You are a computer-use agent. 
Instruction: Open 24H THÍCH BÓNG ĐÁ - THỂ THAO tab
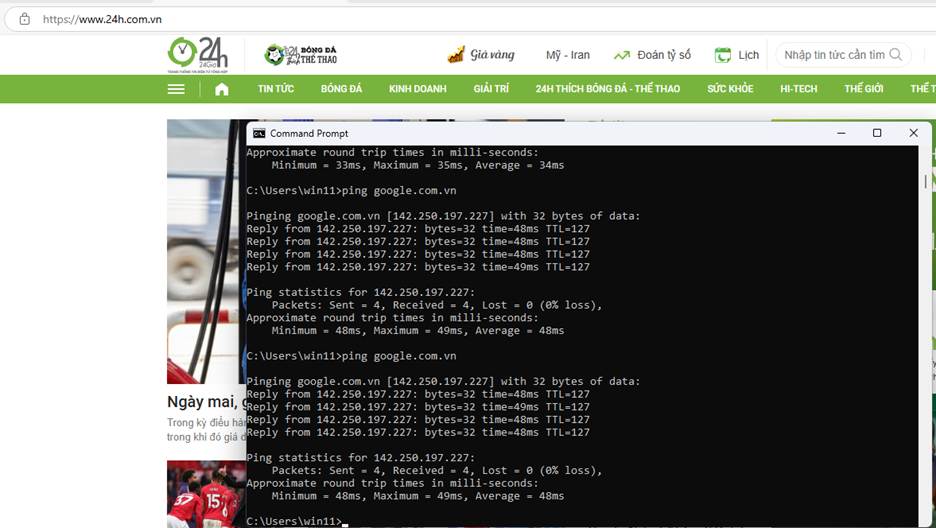(x=607, y=89)
